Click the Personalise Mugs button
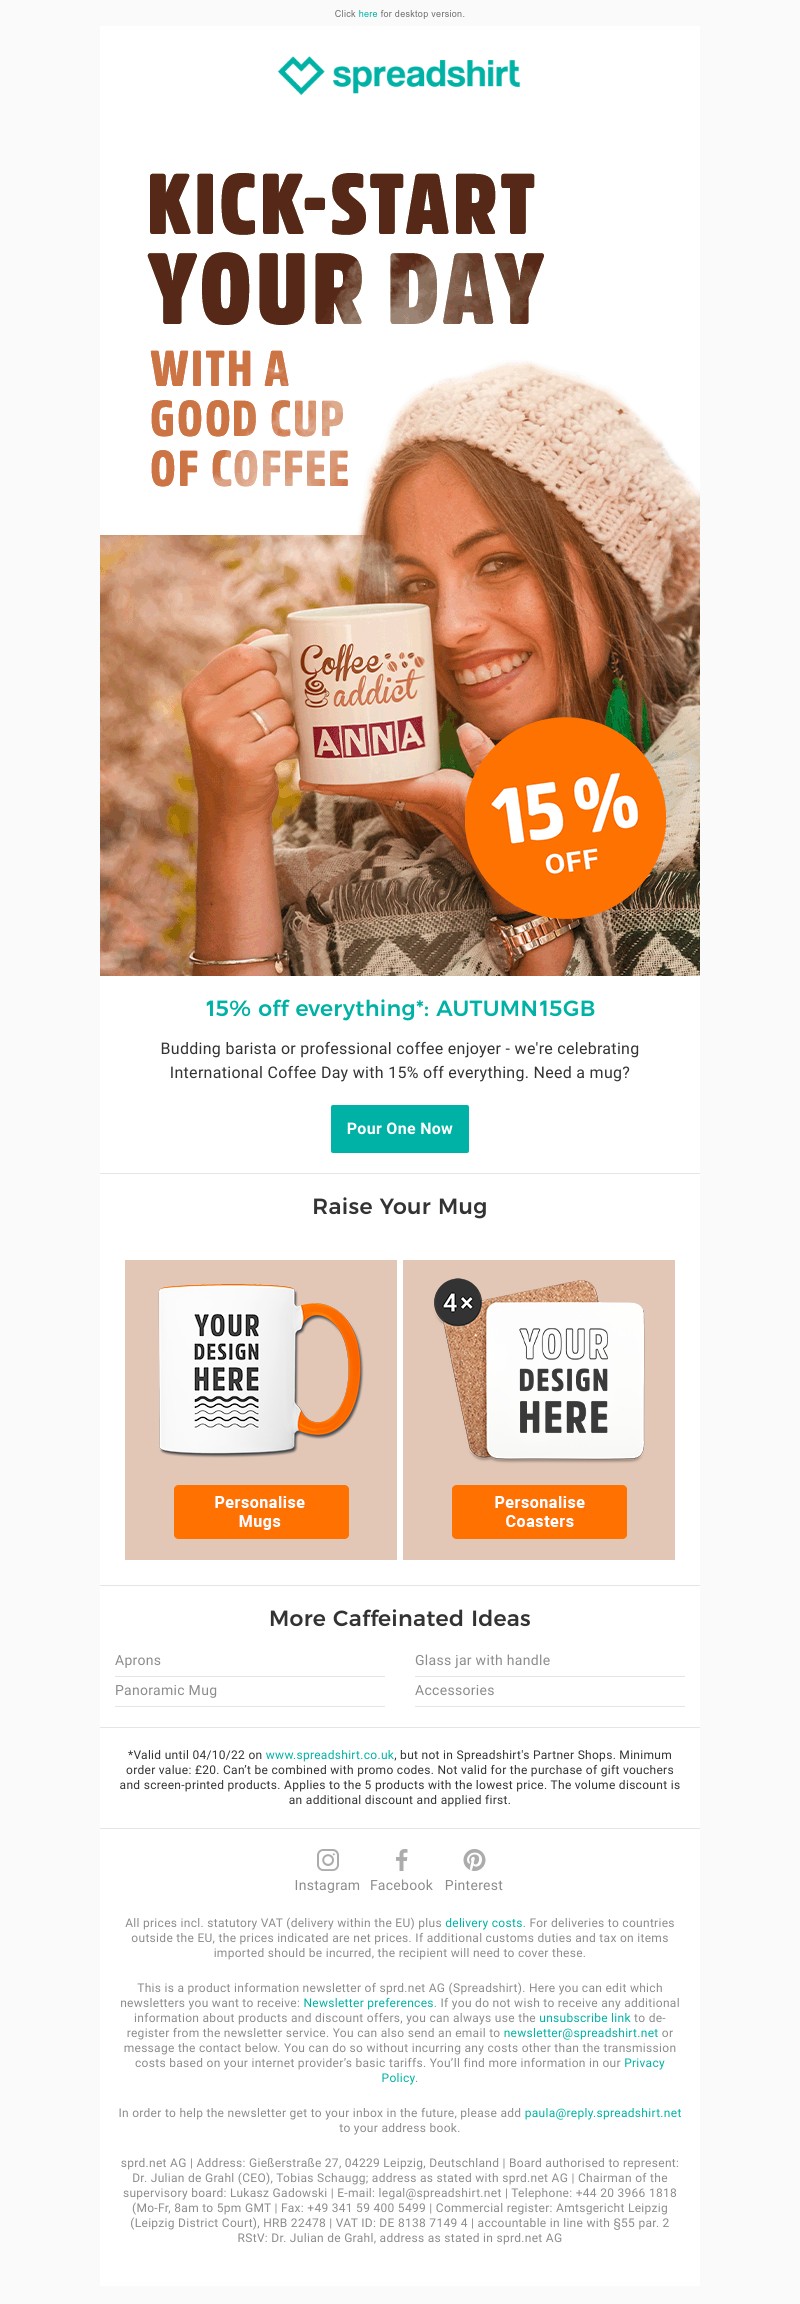Viewport: 800px width, 2304px height. coord(261,1512)
